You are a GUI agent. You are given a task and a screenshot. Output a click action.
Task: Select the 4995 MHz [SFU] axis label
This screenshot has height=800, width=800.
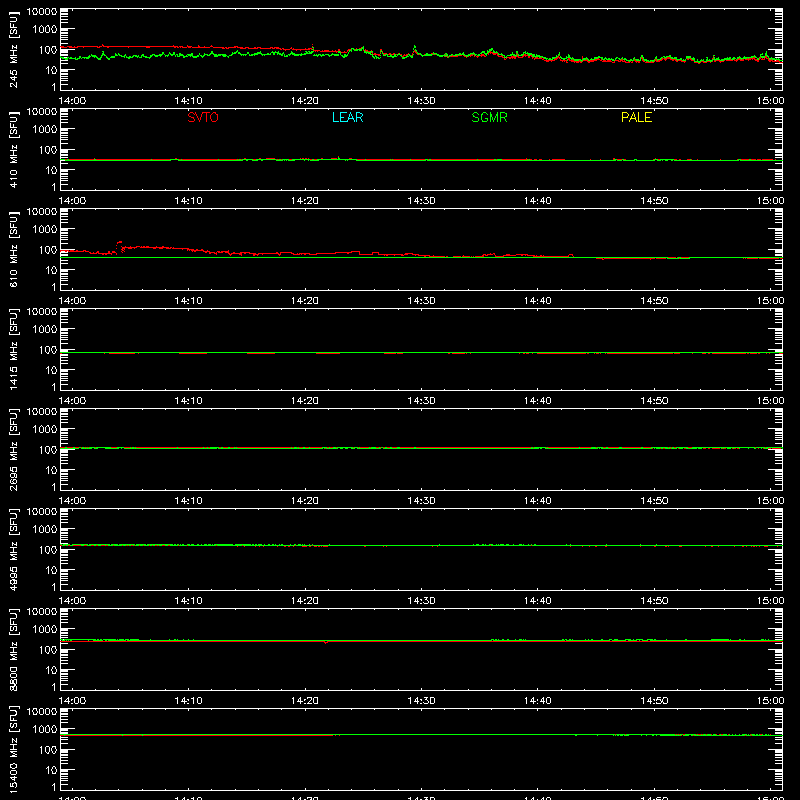coord(13,549)
